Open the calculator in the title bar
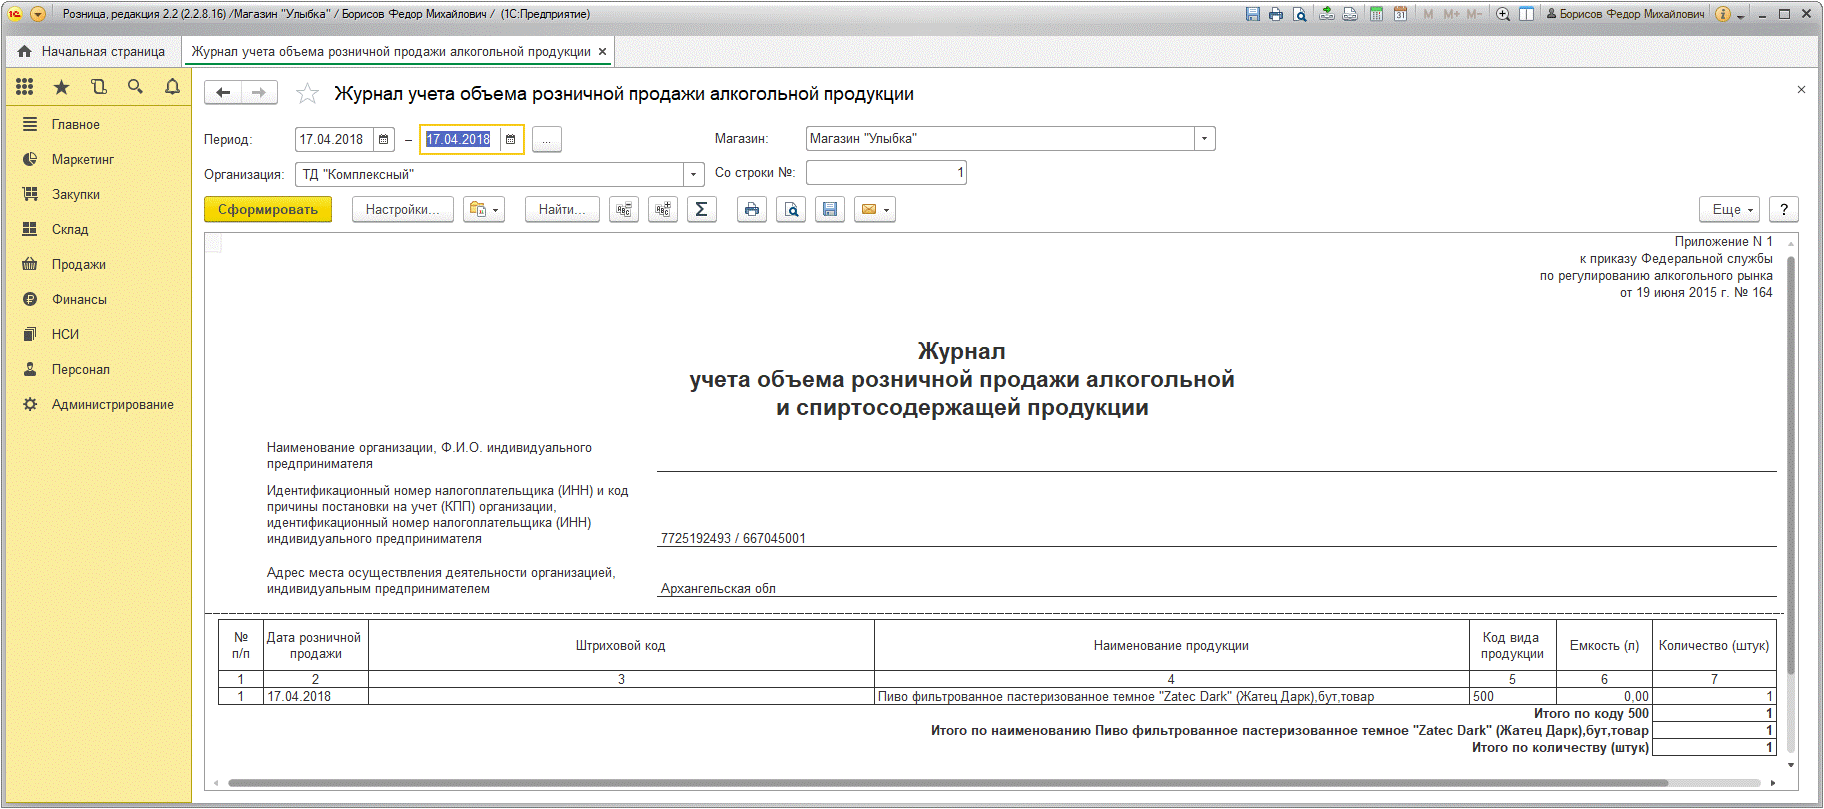 pos(1377,14)
